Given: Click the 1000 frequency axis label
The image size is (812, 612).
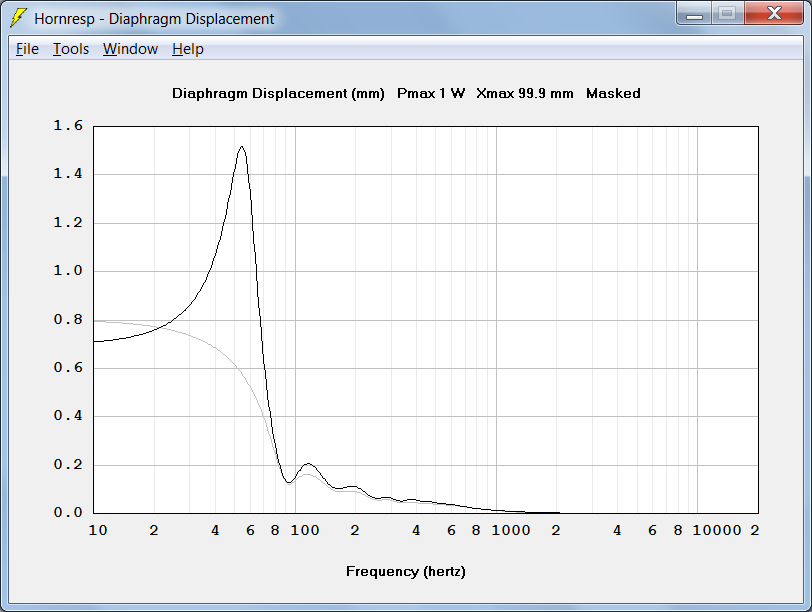Looking at the screenshot, I should [x=511, y=530].
